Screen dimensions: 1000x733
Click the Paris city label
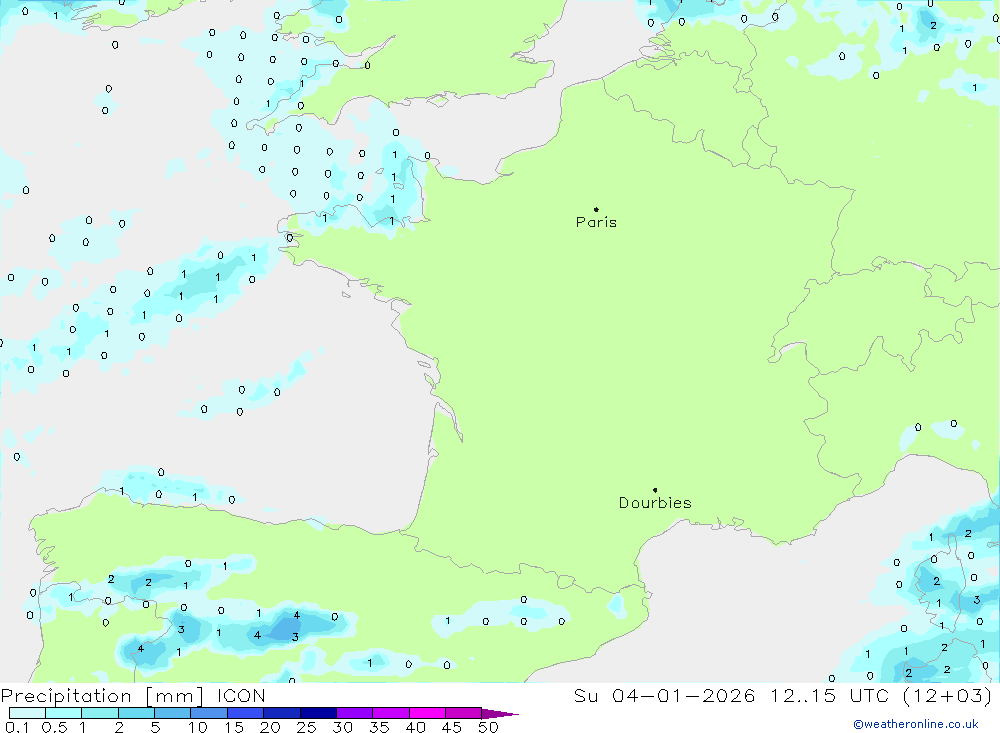click(596, 222)
